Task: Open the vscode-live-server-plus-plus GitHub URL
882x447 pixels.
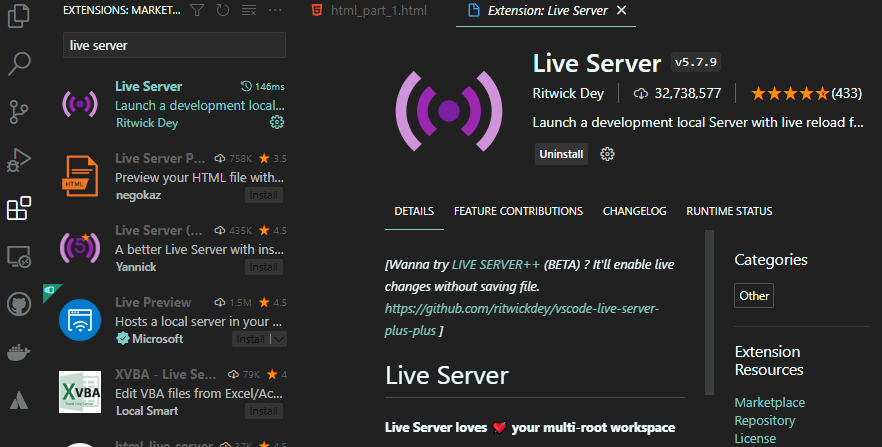Action: pos(521,319)
